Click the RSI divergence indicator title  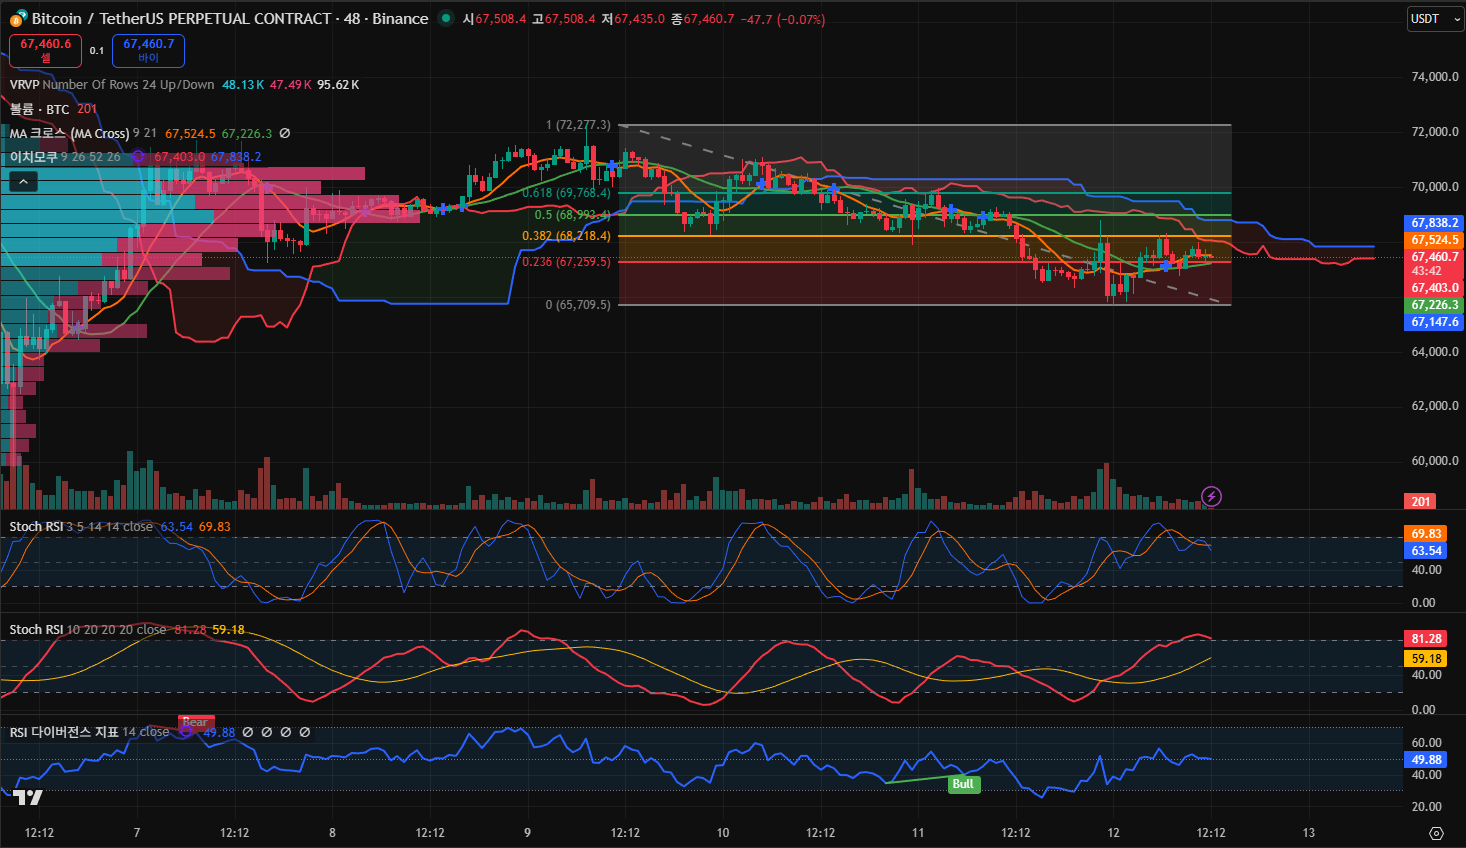coord(64,732)
